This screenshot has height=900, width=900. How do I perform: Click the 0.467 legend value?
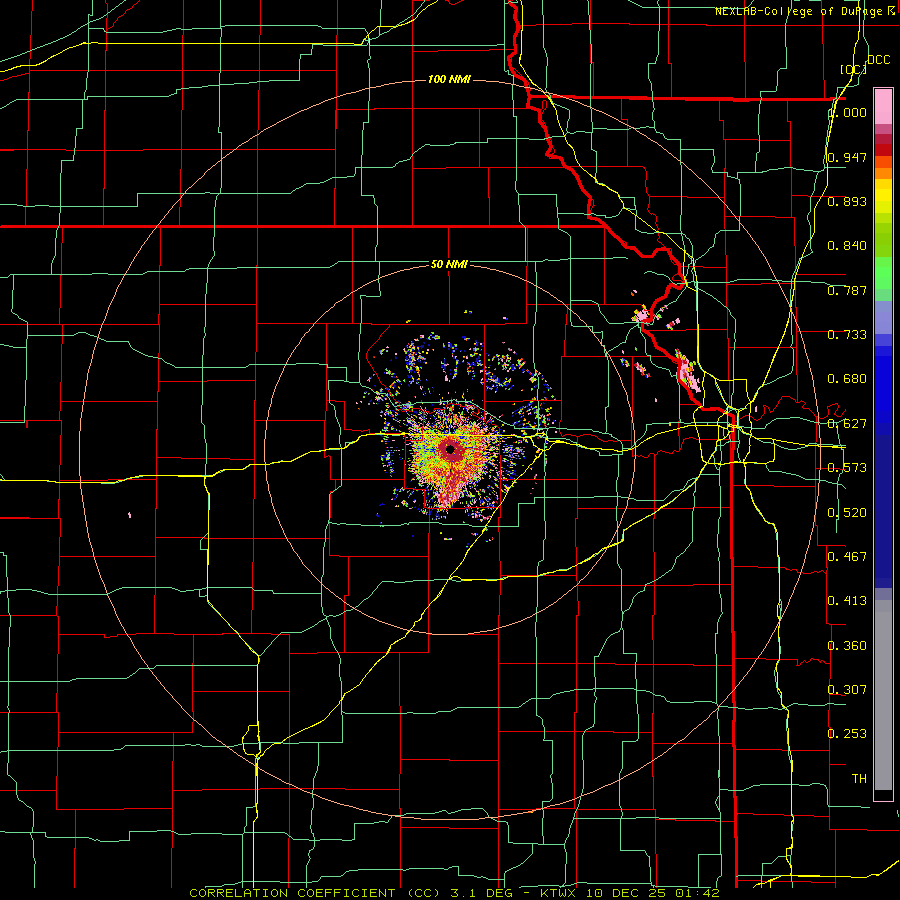click(x=847, y=556)
